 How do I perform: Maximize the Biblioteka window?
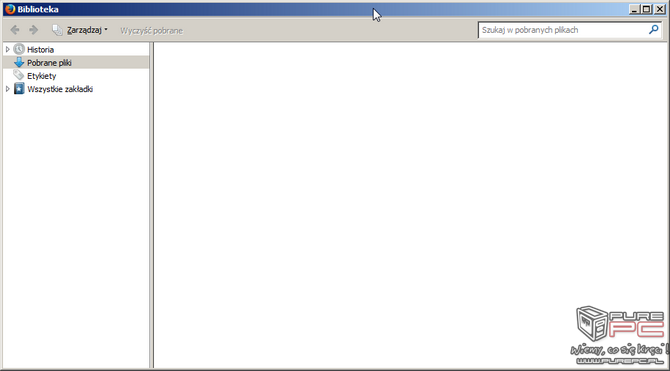pyautogui.click(x=647, y=9)
